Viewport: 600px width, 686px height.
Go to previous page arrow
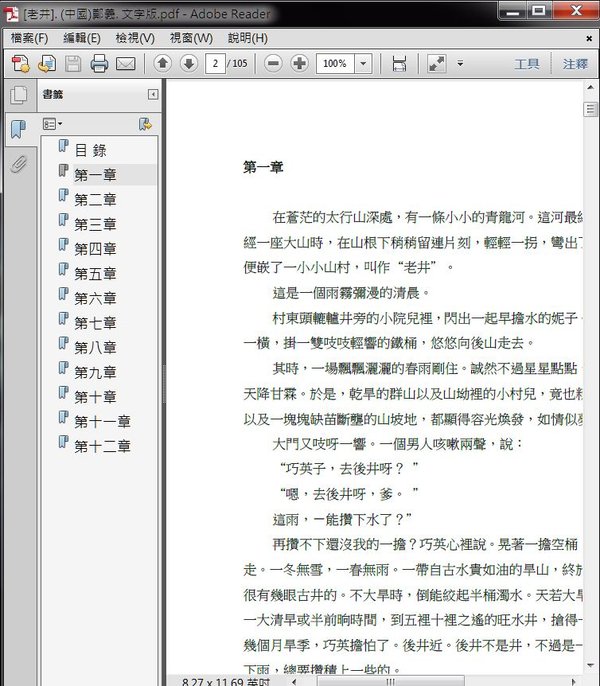click(163, 64)
